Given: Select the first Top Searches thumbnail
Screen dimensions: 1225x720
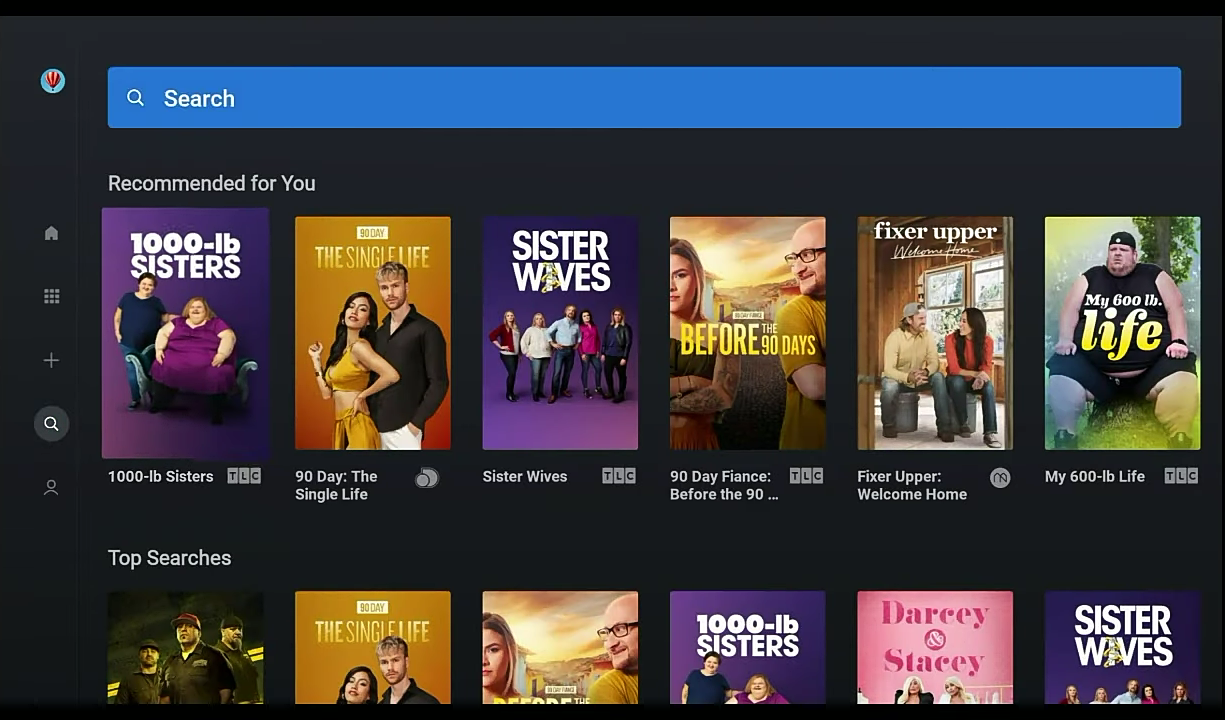Looking at the screenshot, I should [x=185, y=647].
